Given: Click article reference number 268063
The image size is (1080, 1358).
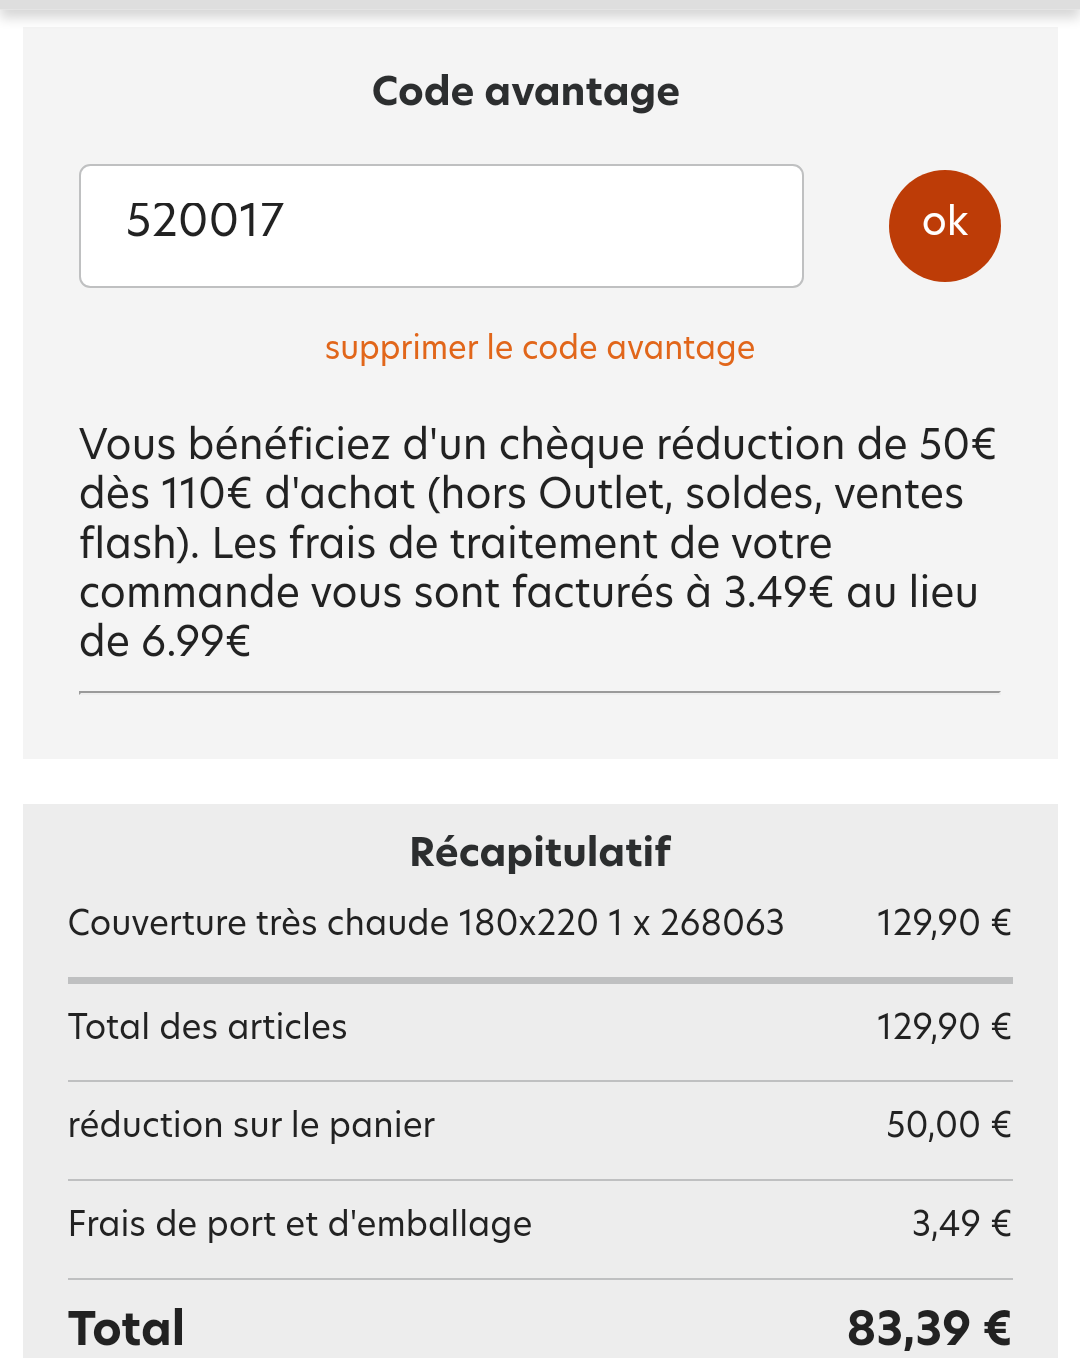Looking at the screenshot, I should pyautogui.click(x=722, y=923).
